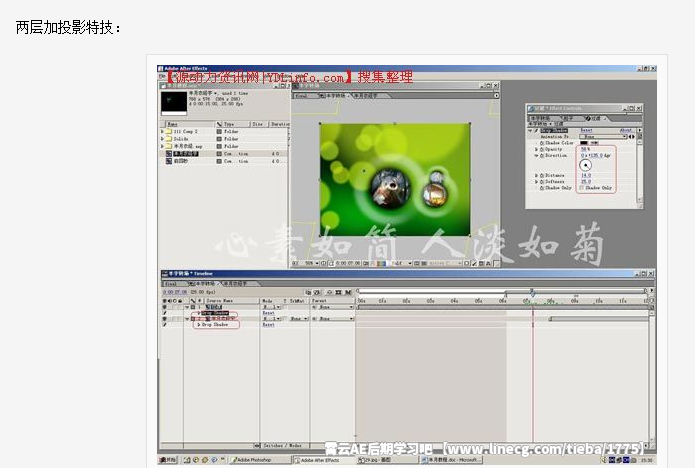The width and height of the screenshot is (695, 468).
Task: Click the Opacity value 50%
Action: (586, 149)
